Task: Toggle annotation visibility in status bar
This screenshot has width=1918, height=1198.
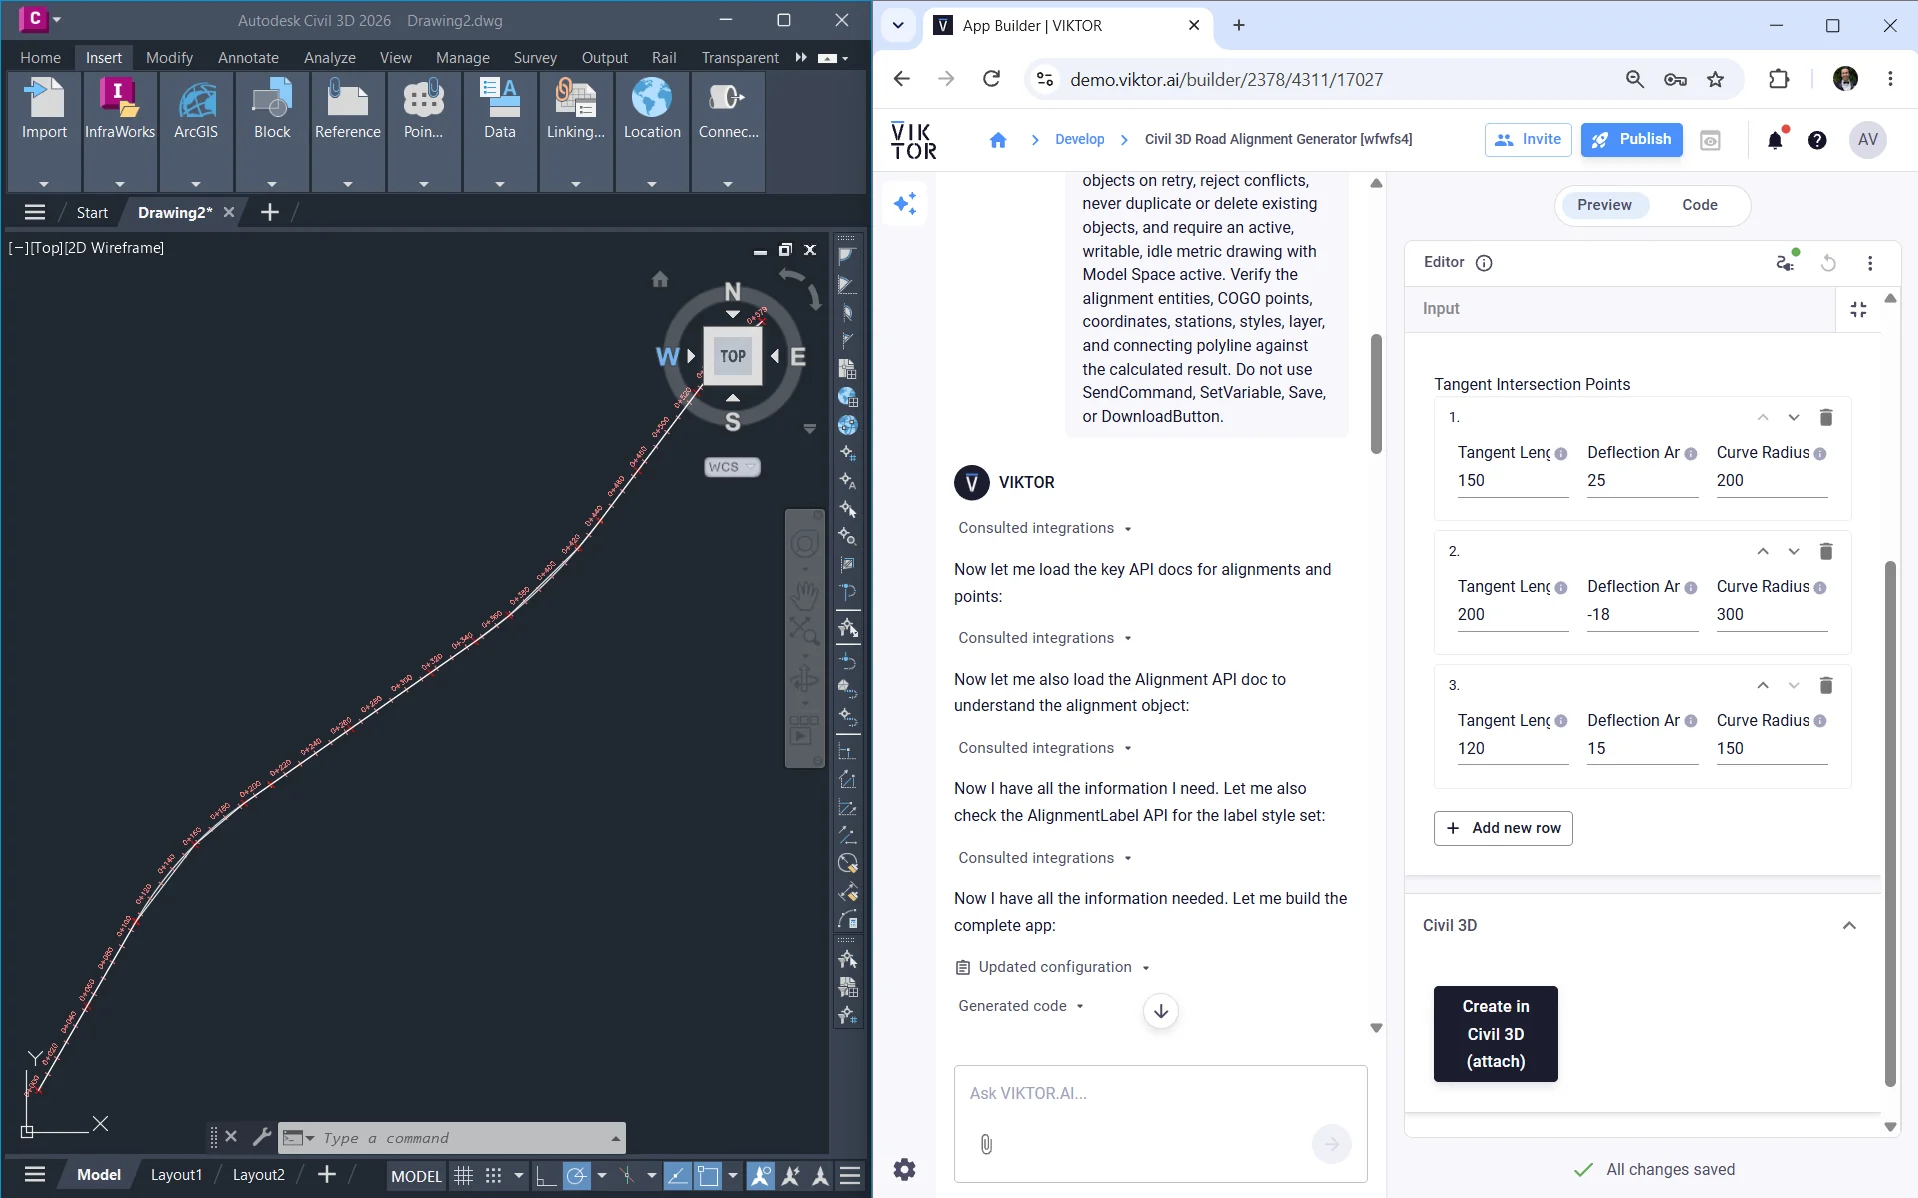Action: [x=761, y=1176]
